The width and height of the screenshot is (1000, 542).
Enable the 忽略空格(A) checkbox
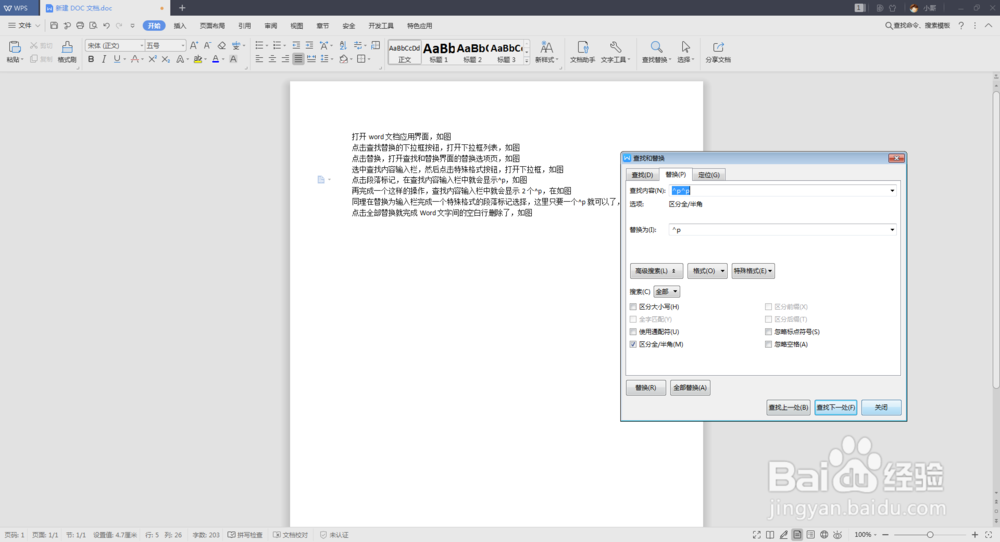(x=768, y=344)
